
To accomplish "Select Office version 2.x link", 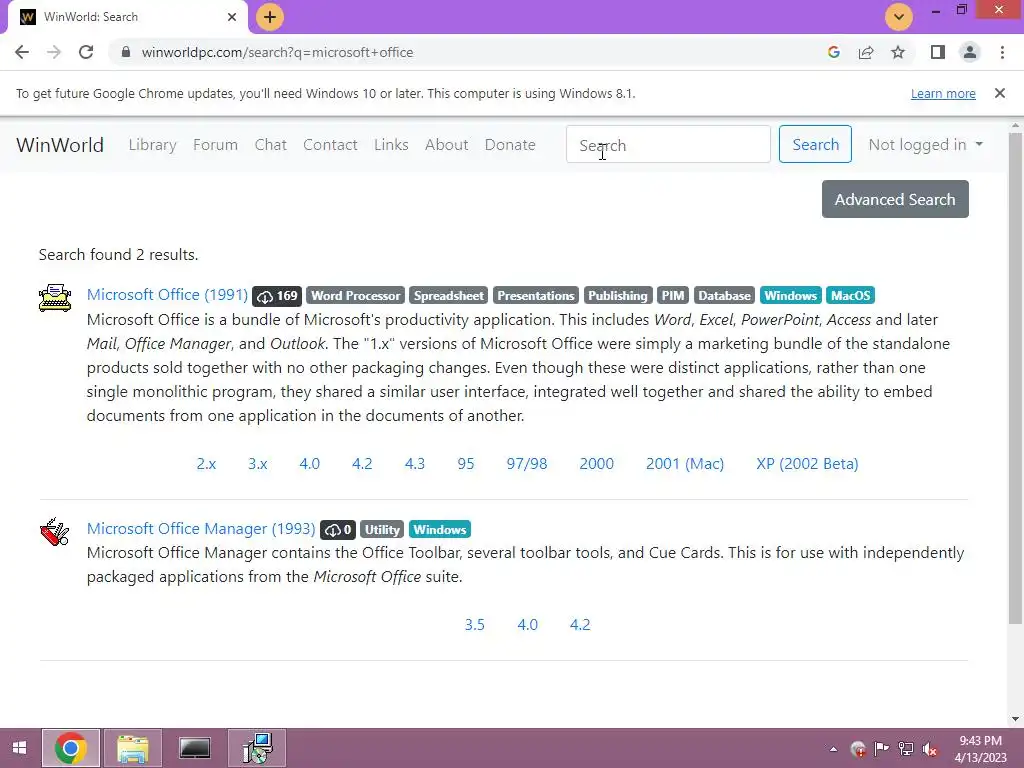I will pos(206,464).
